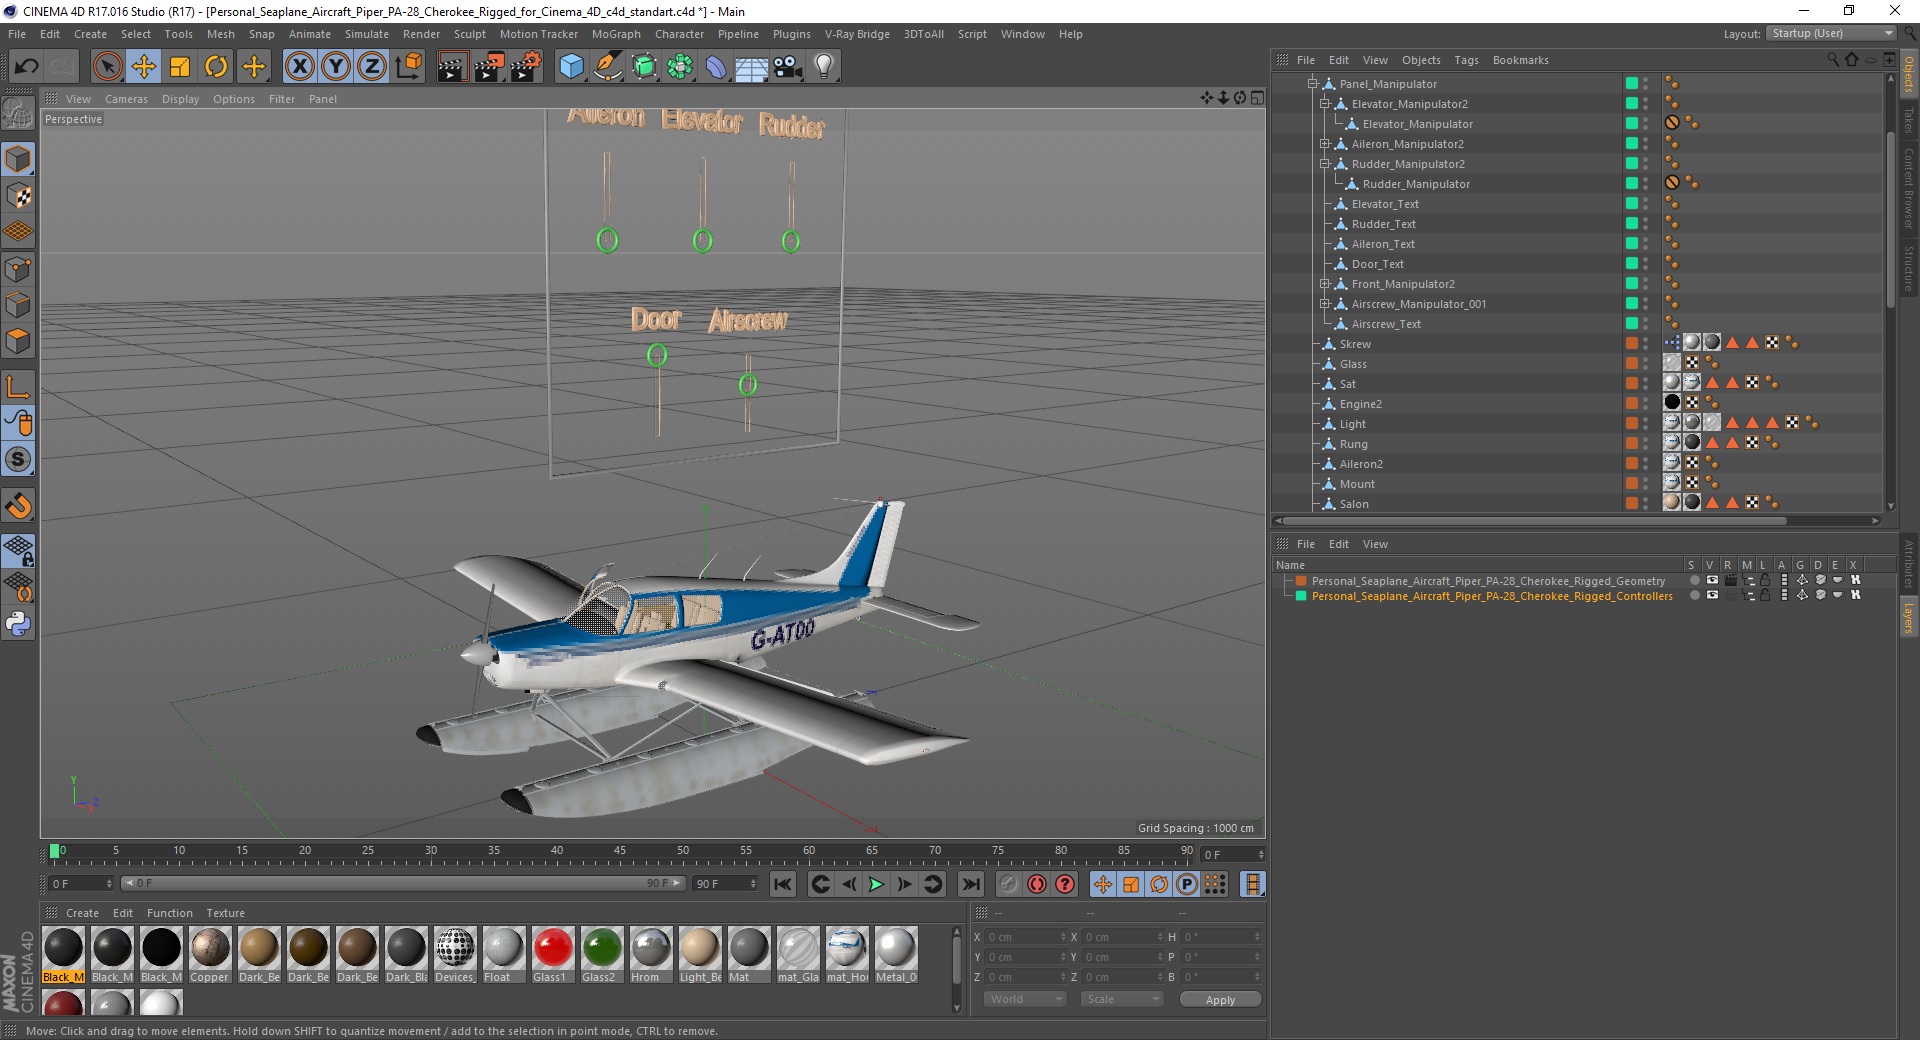Open Object Manager Tags menu
This screenshot has width=1920, height=1040.
coord(1466,60)
